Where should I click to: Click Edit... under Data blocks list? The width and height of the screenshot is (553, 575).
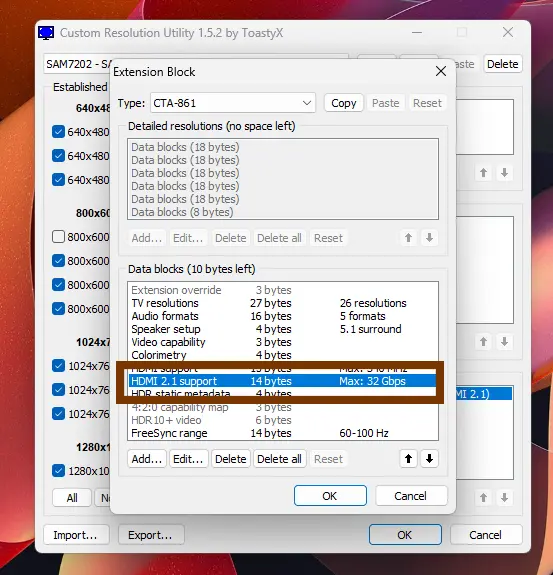coord(188,459)
